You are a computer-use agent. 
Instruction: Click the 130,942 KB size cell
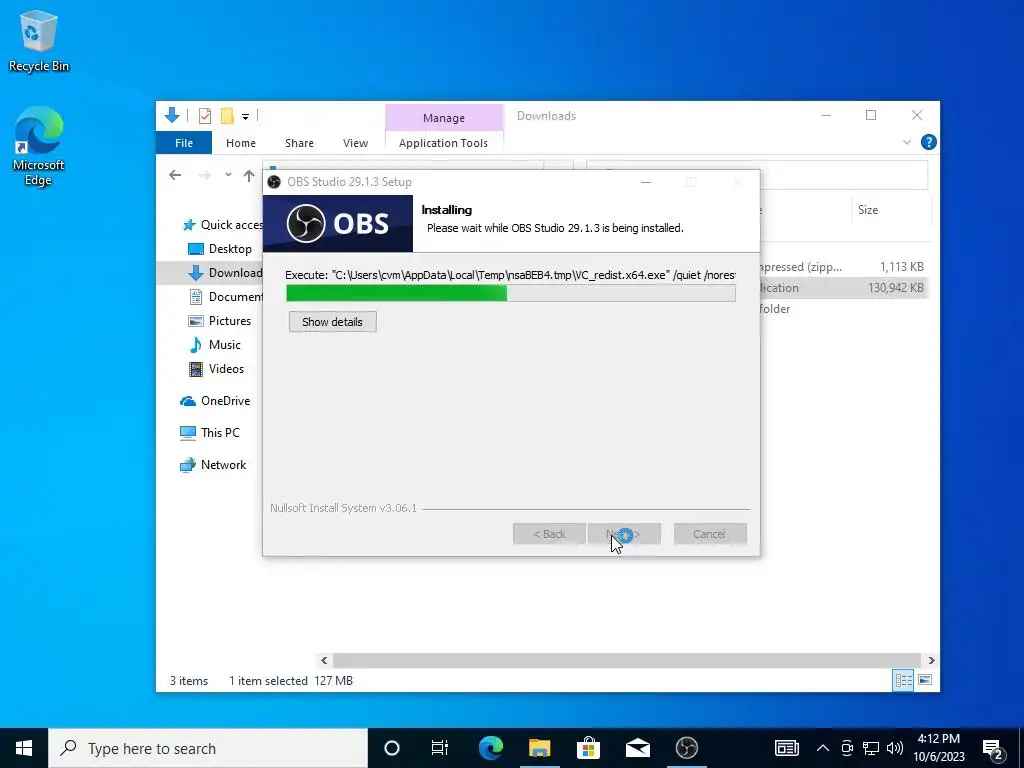(x=895, y=287)
